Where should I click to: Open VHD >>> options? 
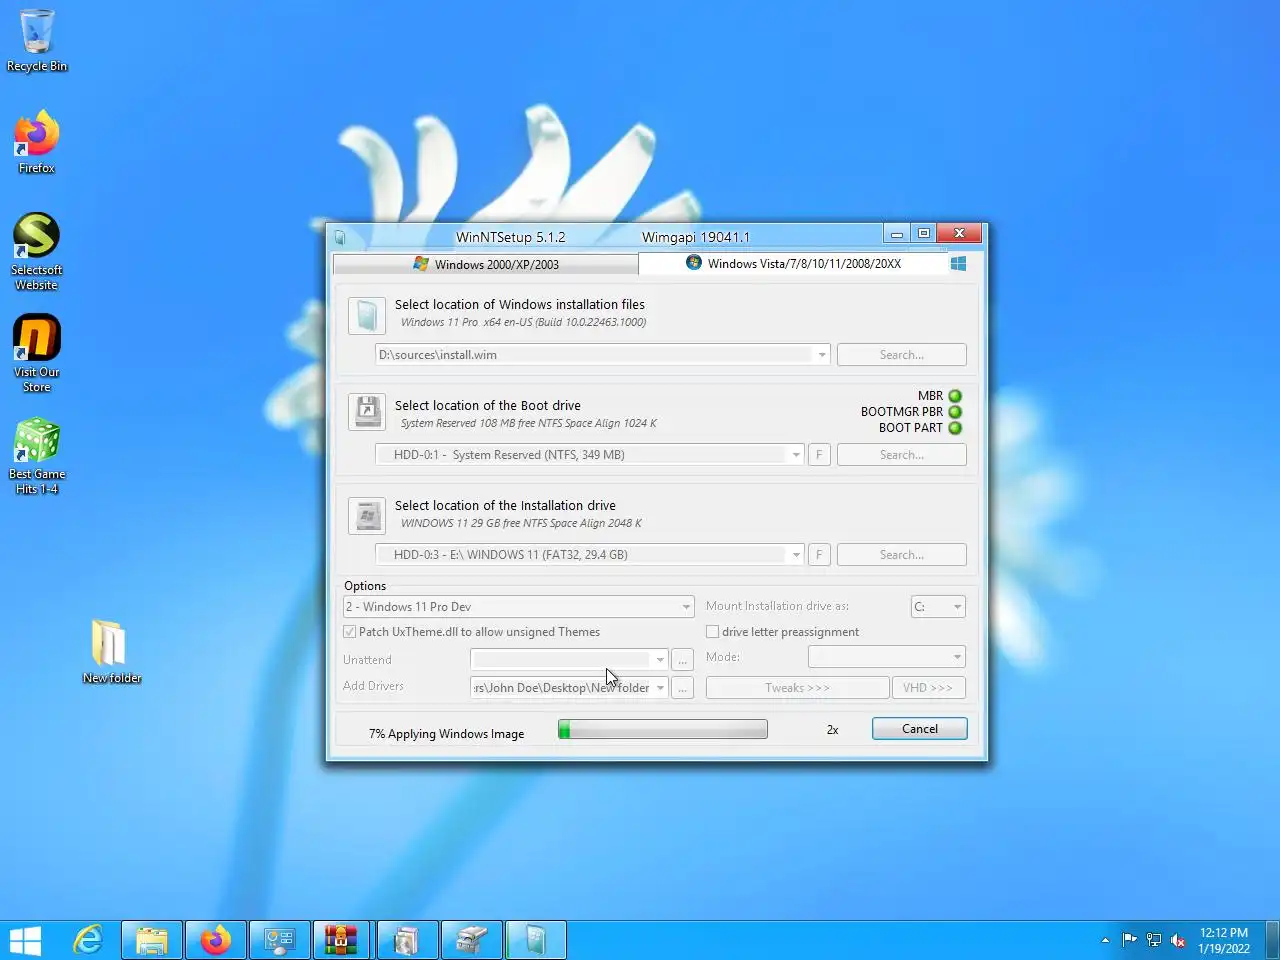pos(928,688)
